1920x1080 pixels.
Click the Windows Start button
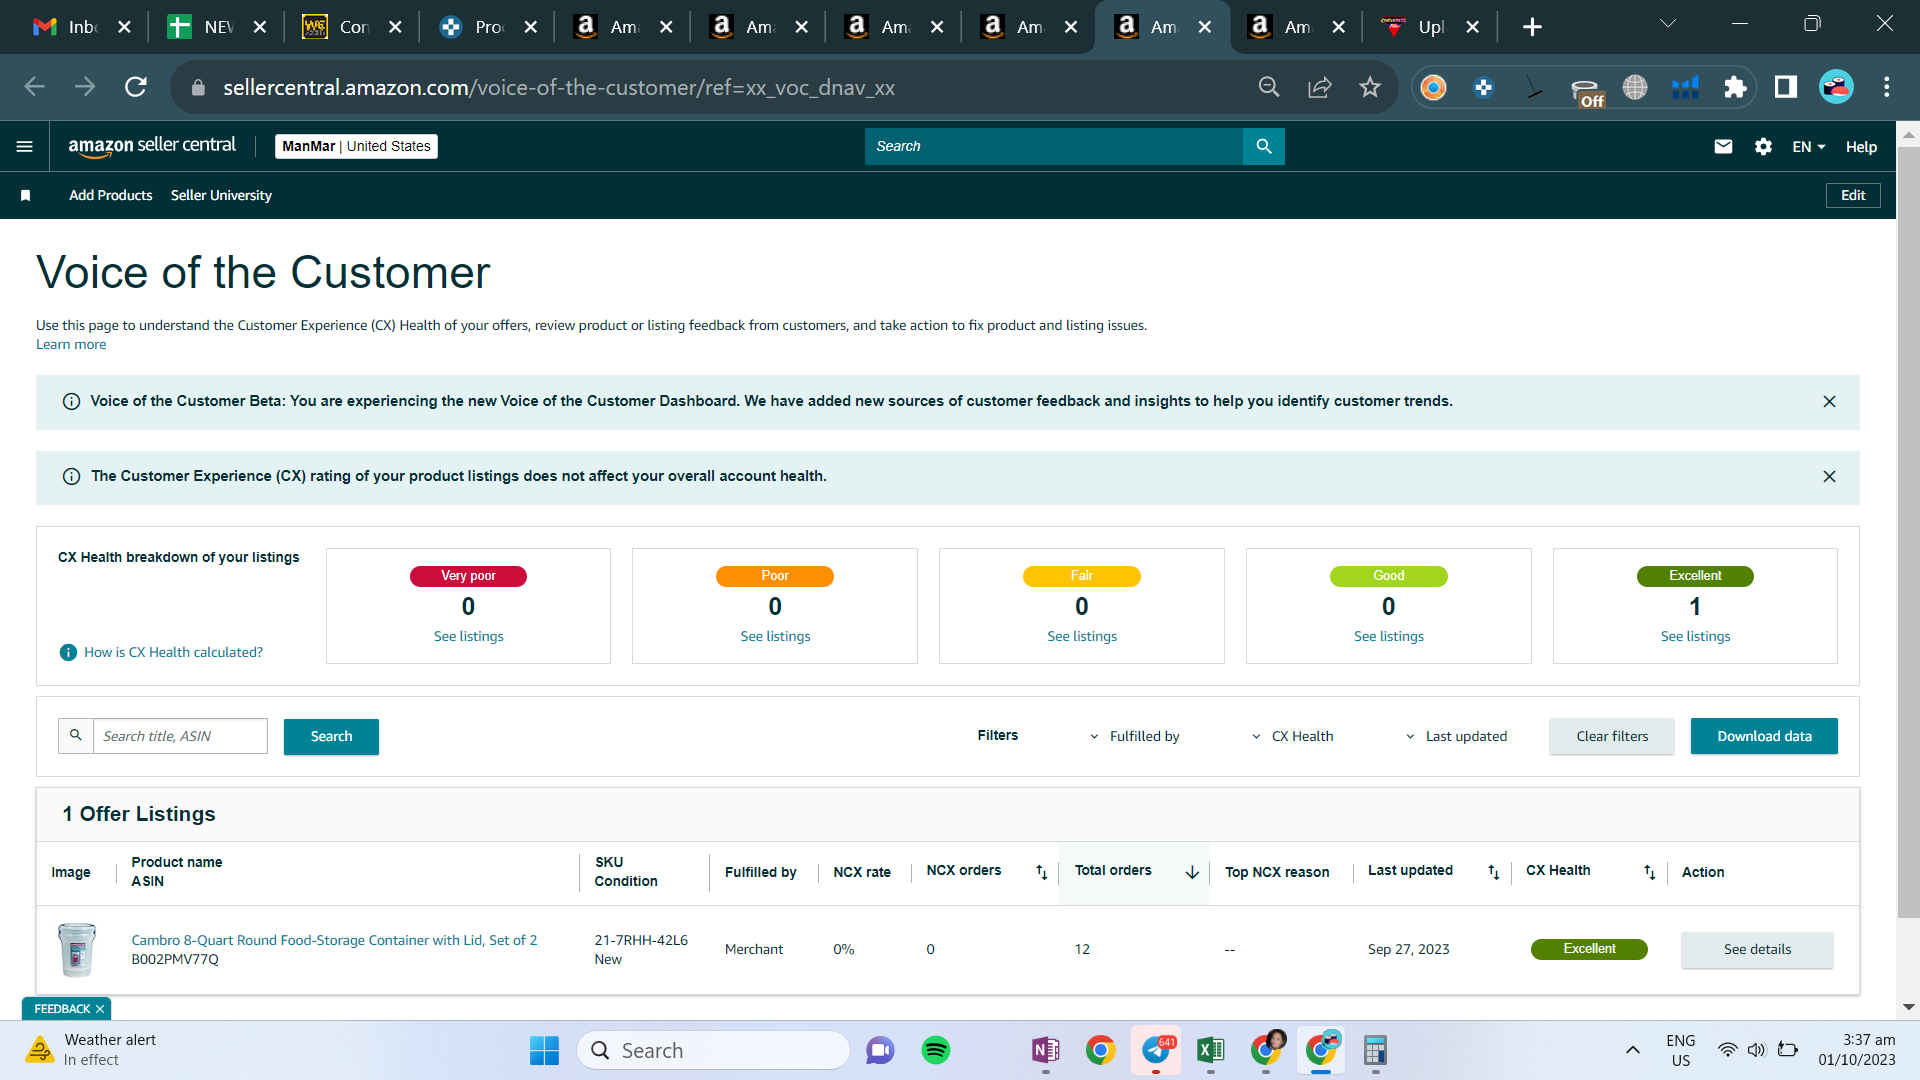pyautogui.click(x=544, y=1050)
